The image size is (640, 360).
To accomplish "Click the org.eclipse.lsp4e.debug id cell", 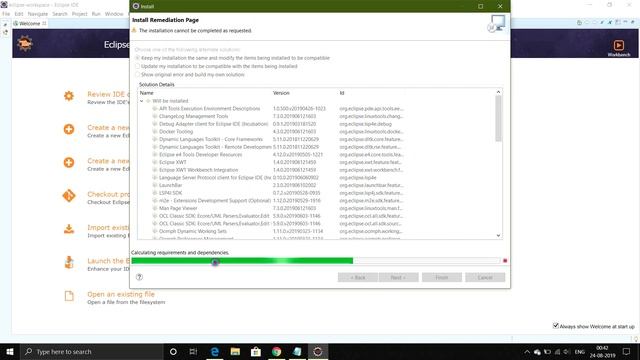I will pos(365,124).
